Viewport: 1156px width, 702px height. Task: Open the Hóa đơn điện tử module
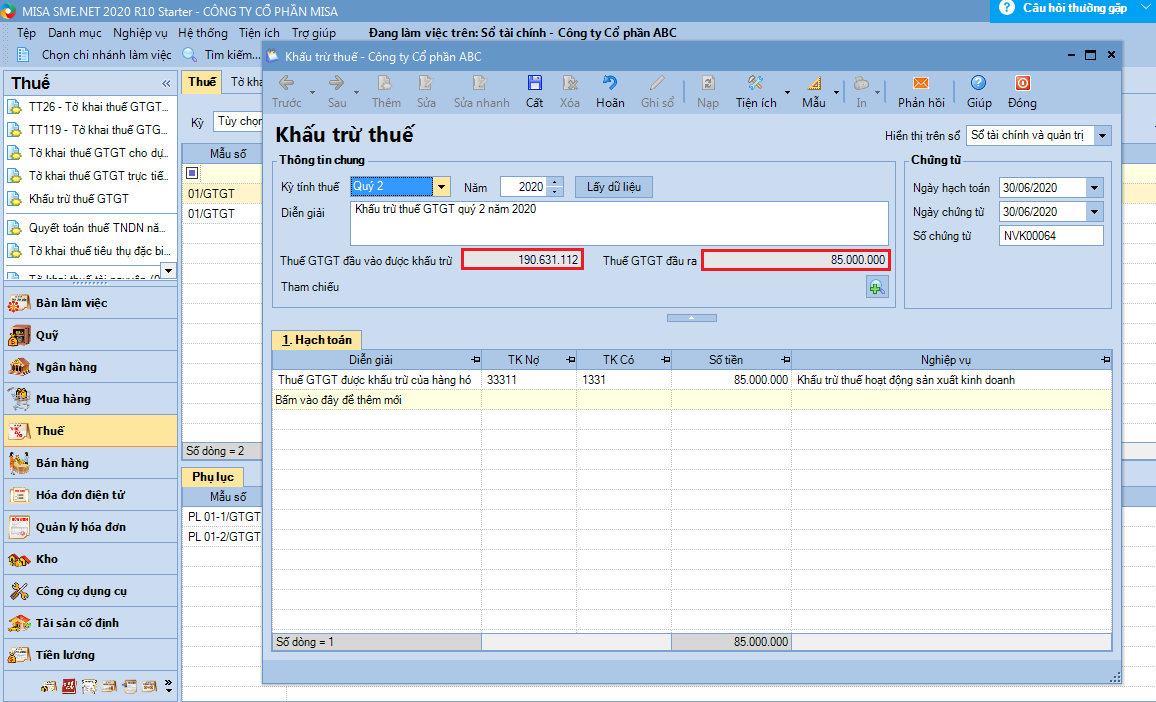[x=91, y=495]
